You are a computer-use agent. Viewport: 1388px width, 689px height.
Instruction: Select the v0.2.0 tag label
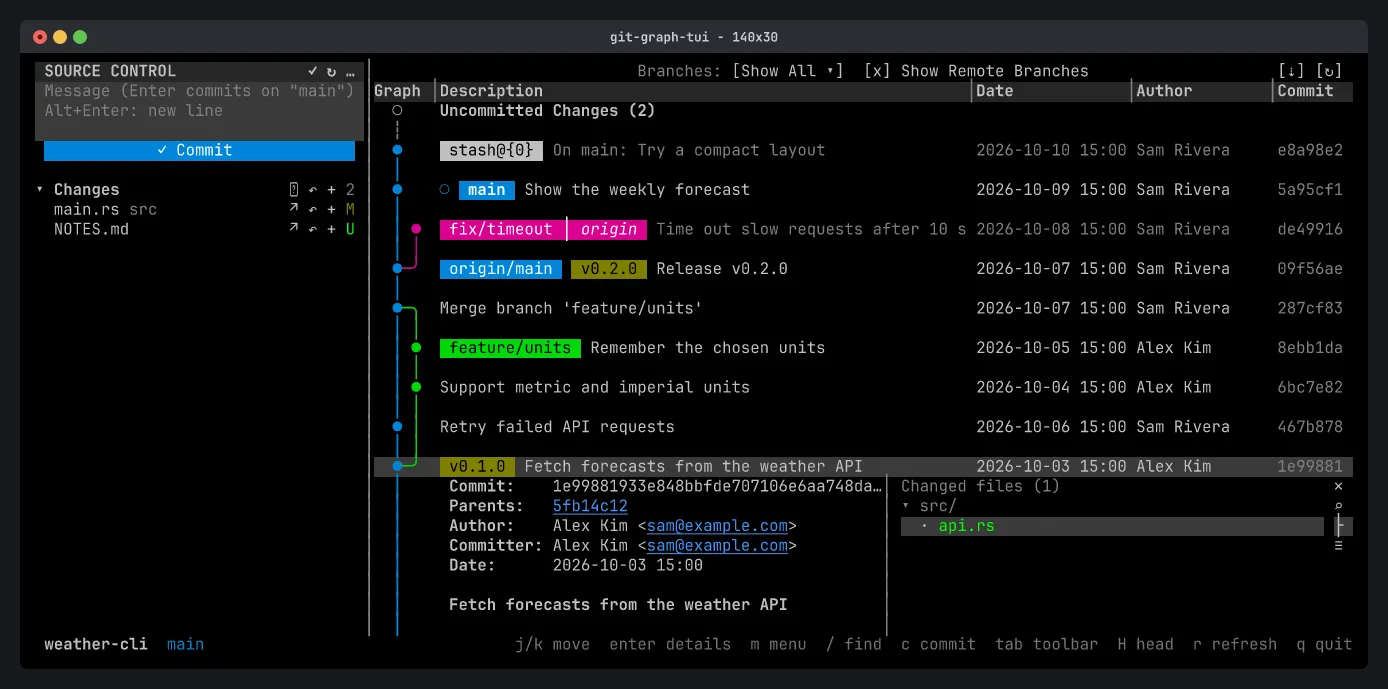point(609,269)
